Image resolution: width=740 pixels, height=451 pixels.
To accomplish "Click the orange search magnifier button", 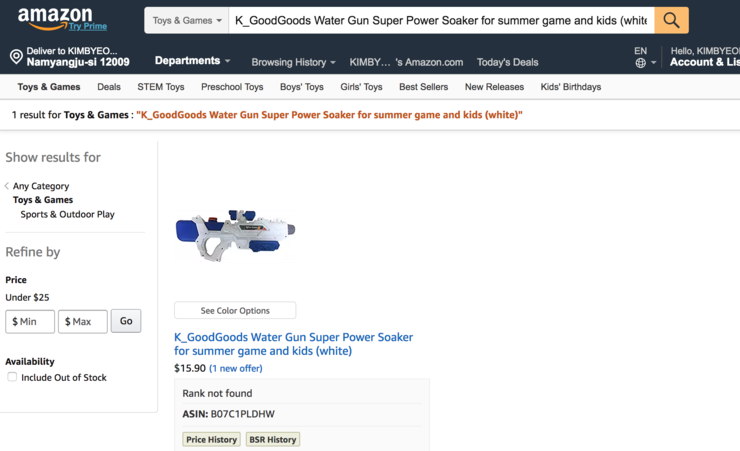I will (671, 20).
